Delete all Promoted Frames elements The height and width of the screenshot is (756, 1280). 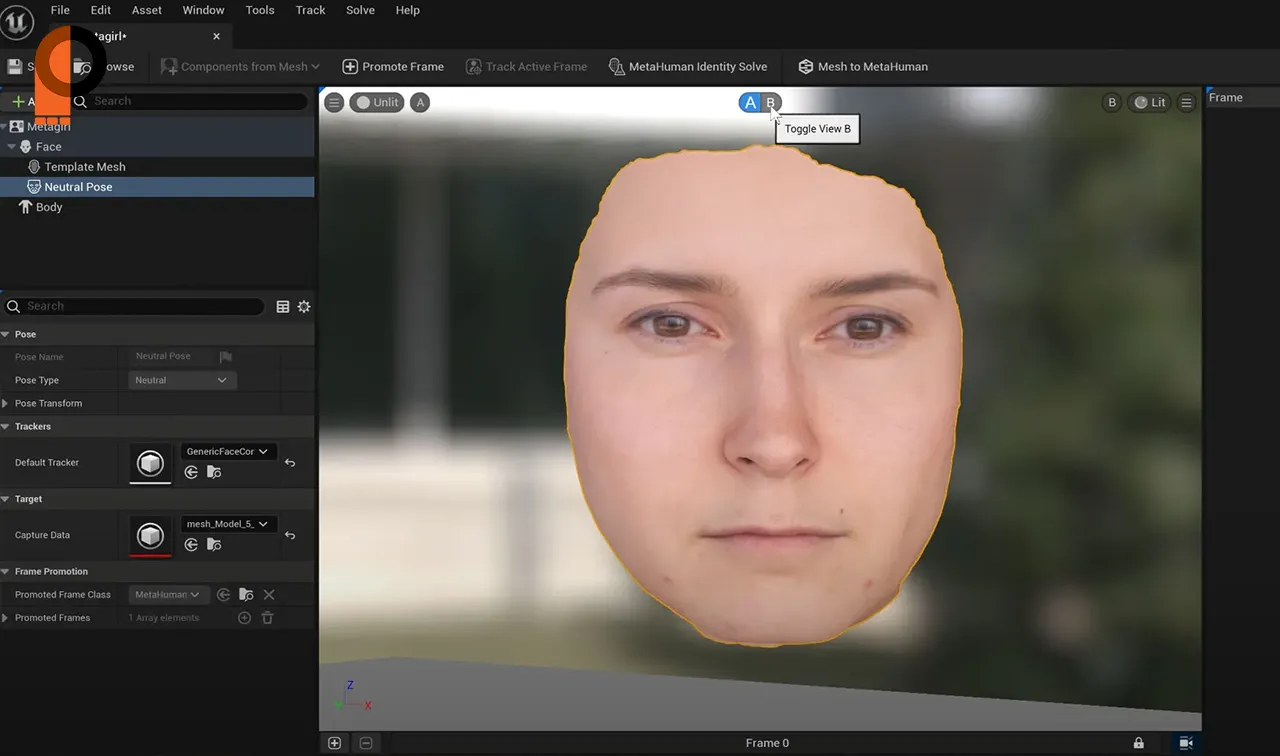tap(267, 618)
